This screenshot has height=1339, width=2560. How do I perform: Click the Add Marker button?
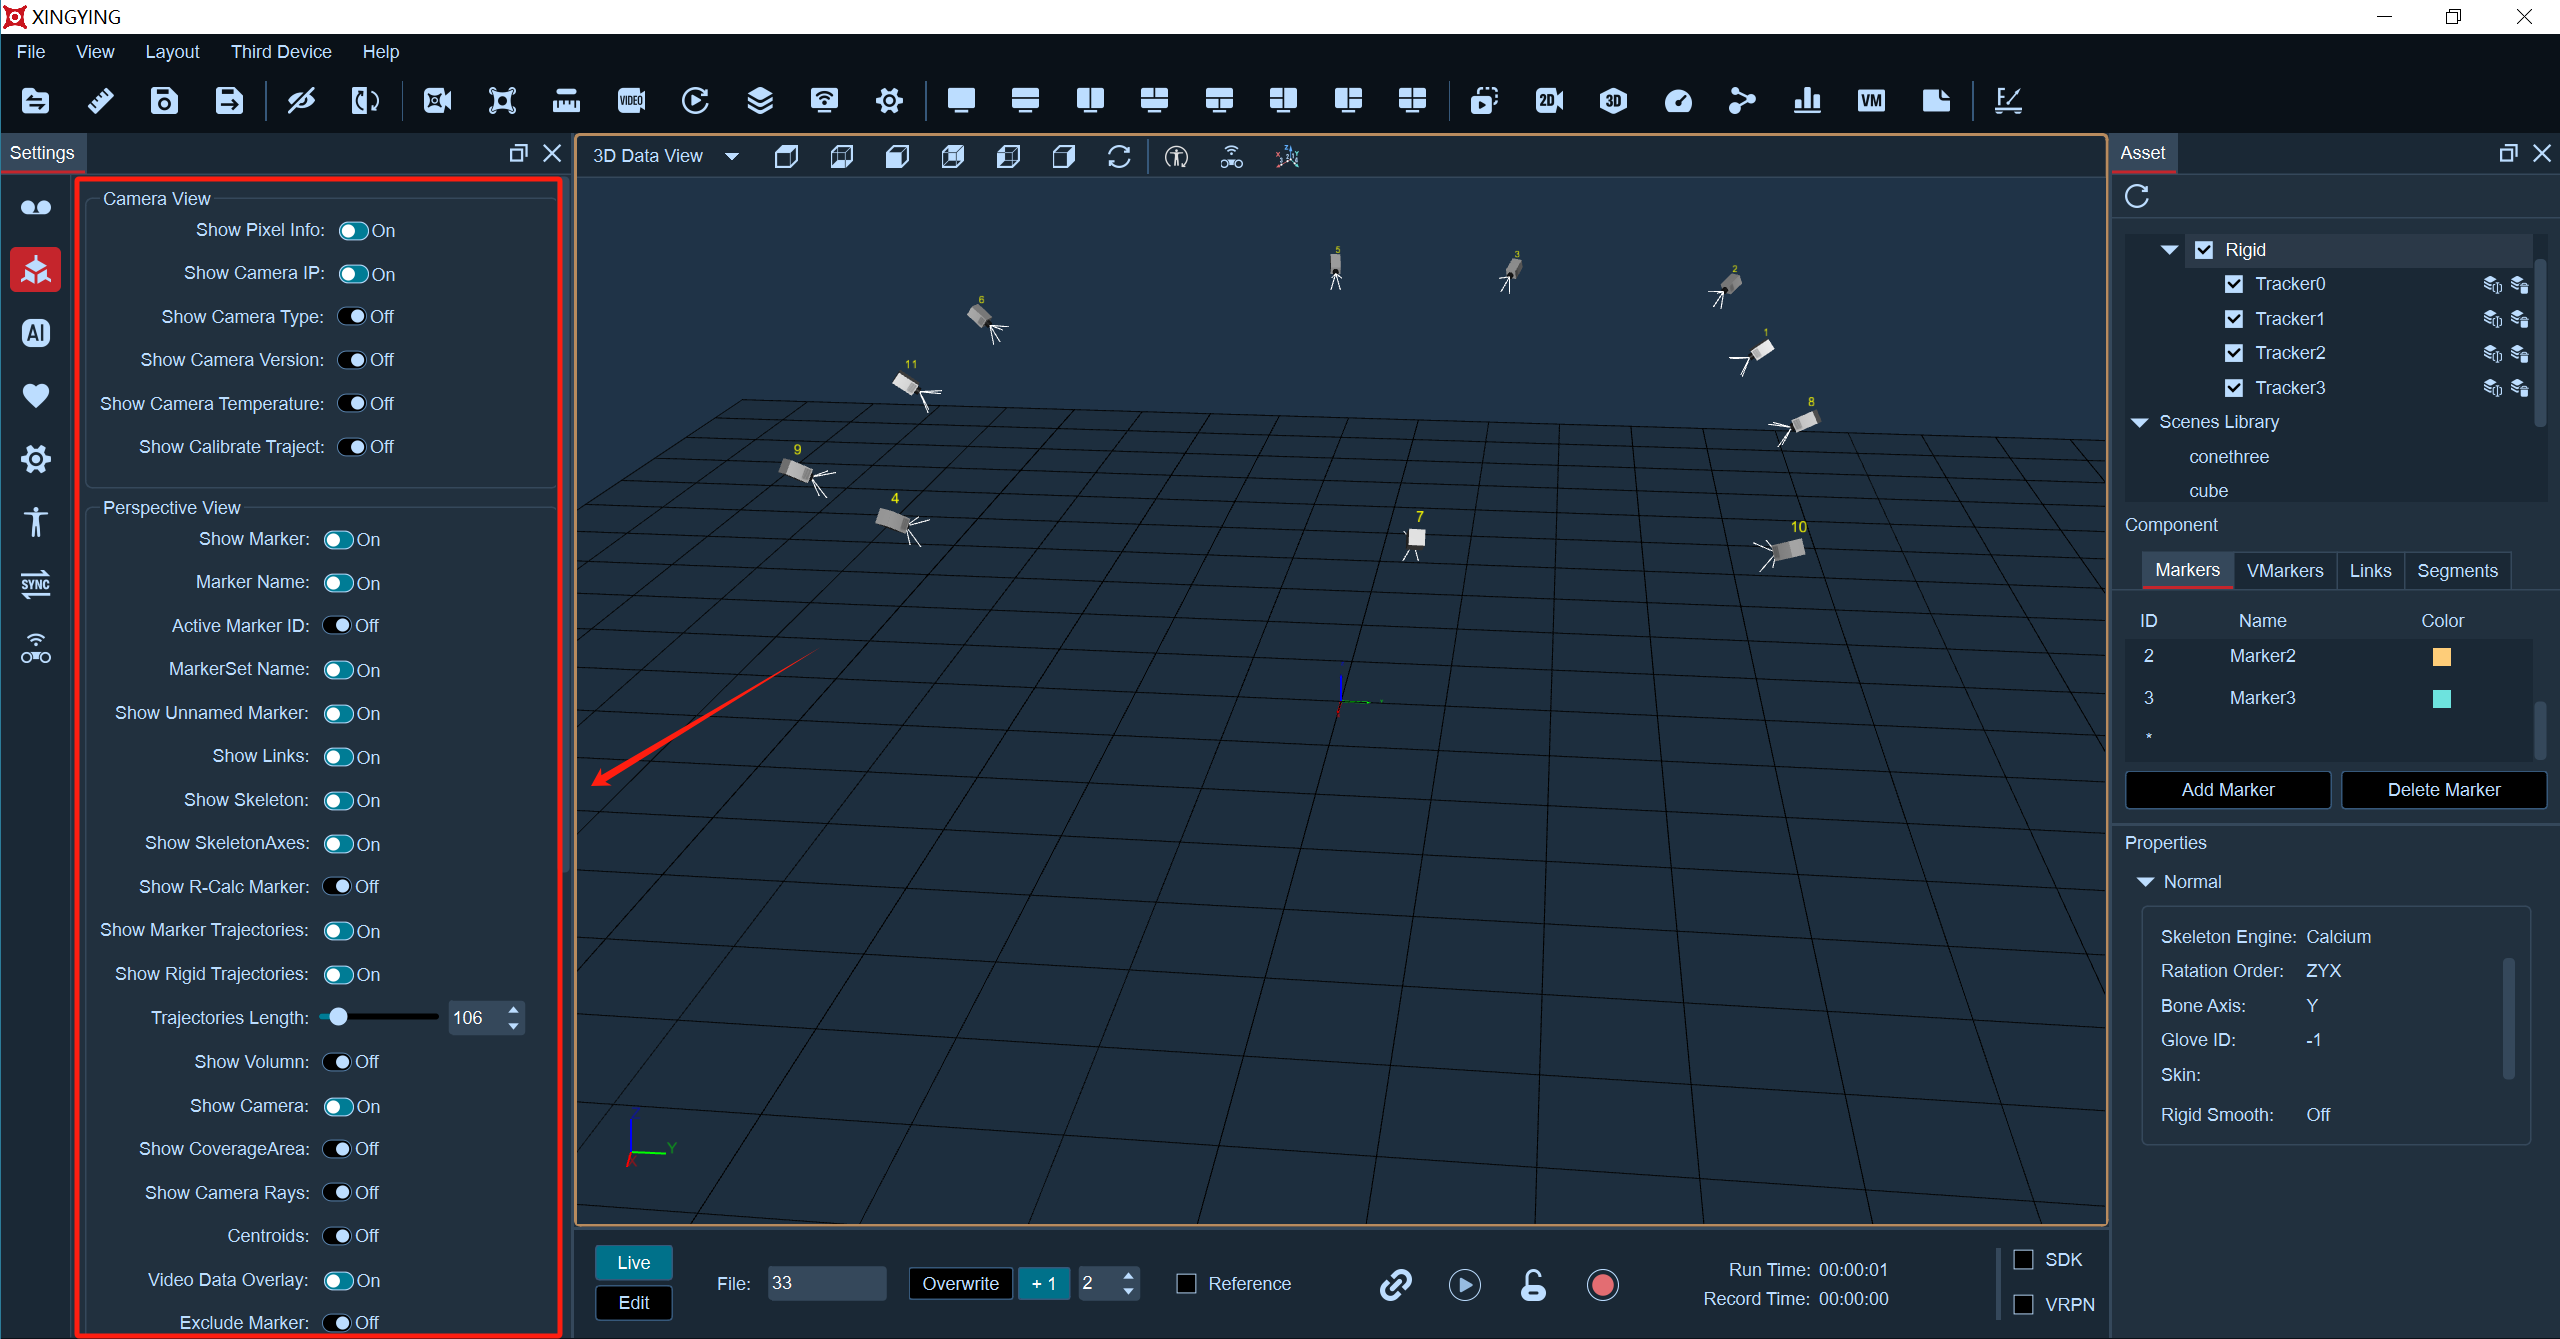[x=2228, y=790]
